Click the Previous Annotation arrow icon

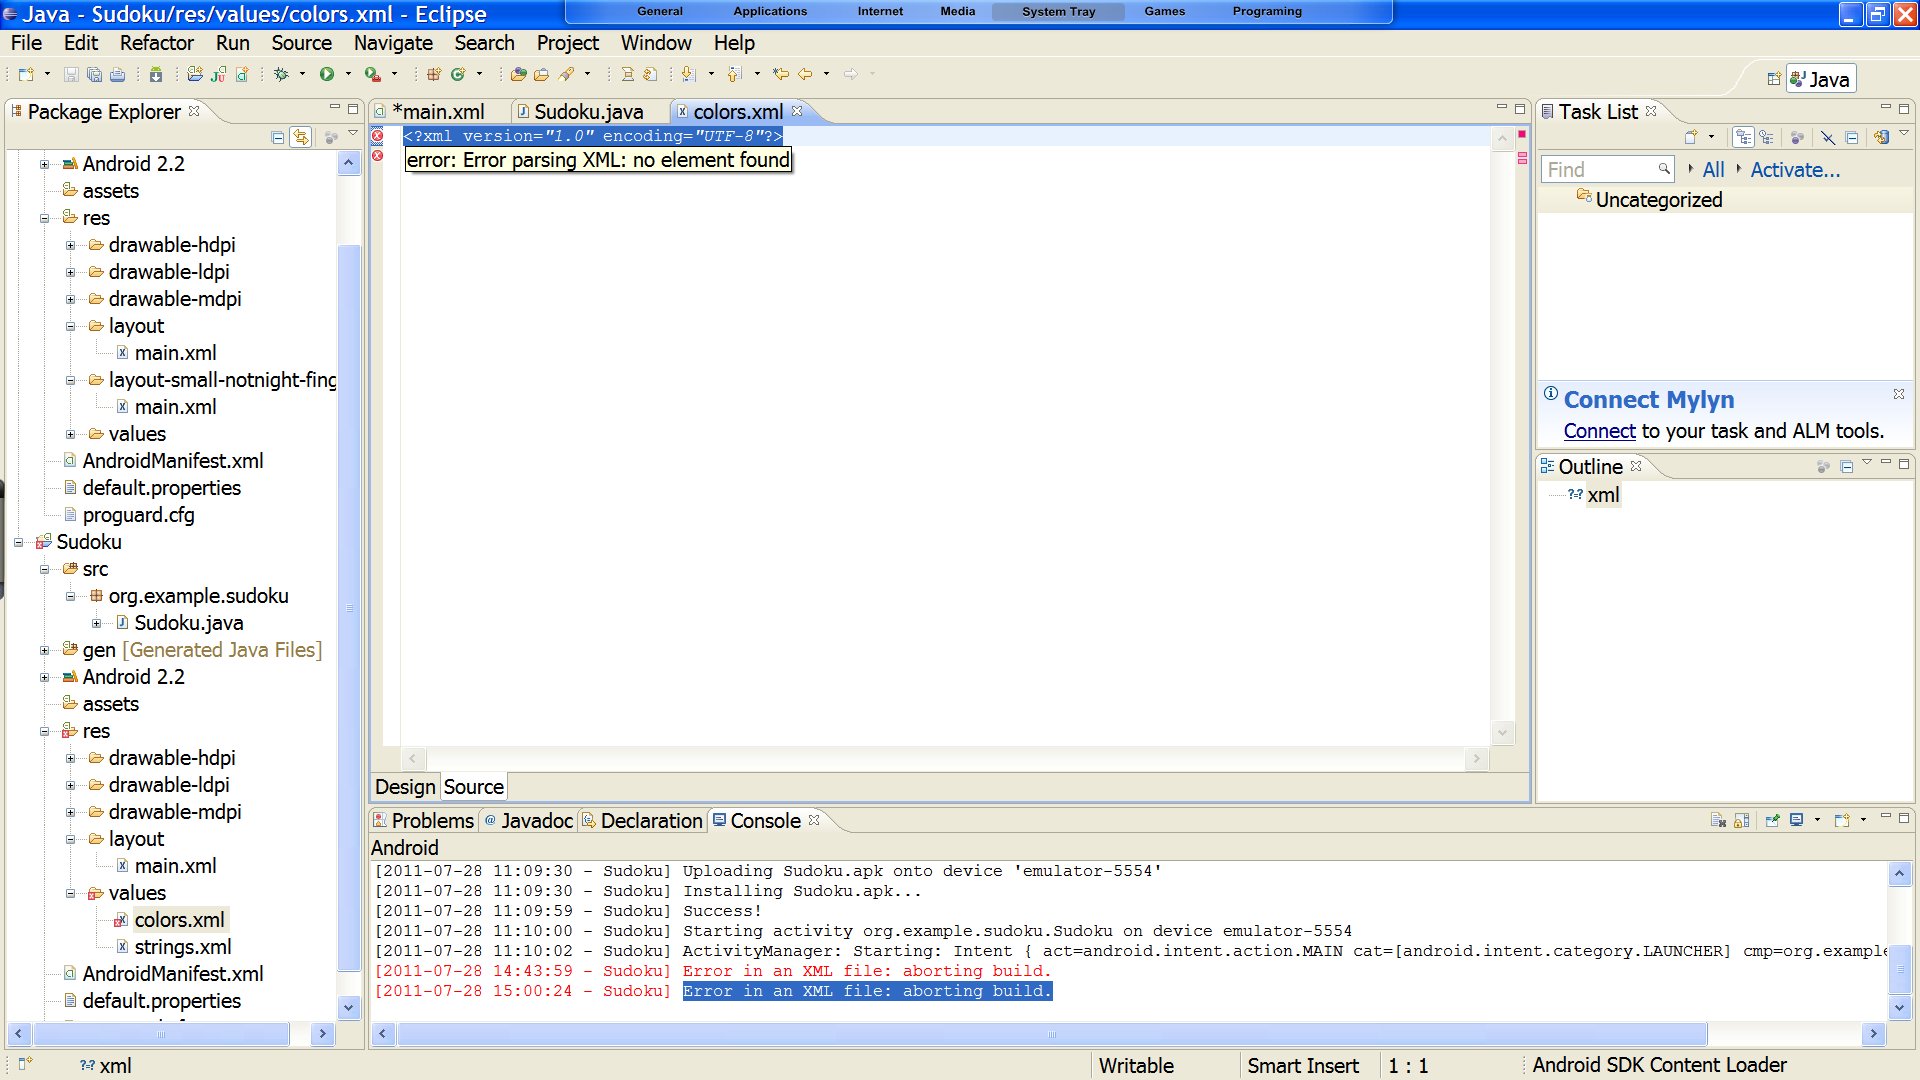(x=735, y=74)
